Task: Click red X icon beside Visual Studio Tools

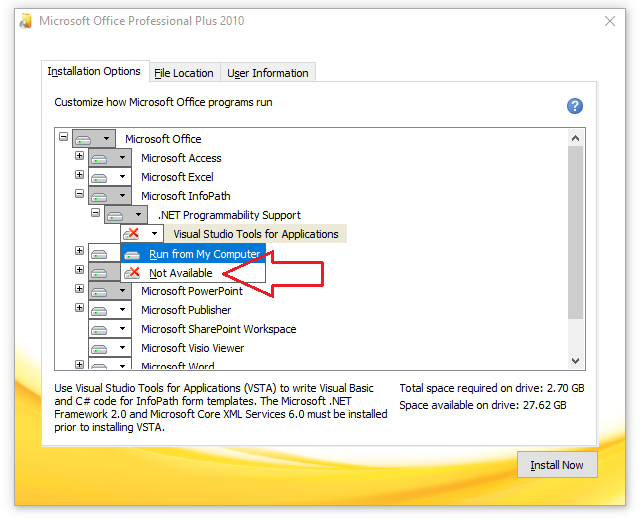Action: click(x=131, y=234)
